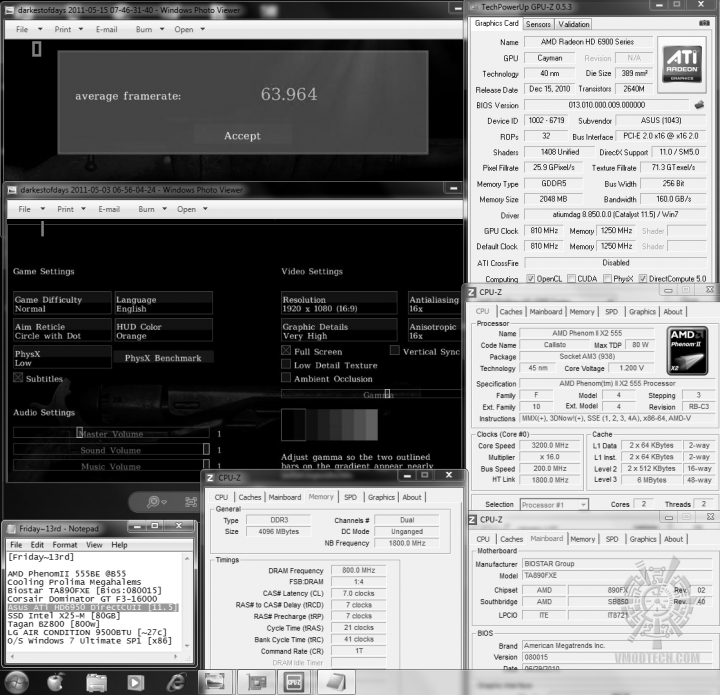Adjust Master Volume slider
The image size is (720, 695).
tap(111, 433)
